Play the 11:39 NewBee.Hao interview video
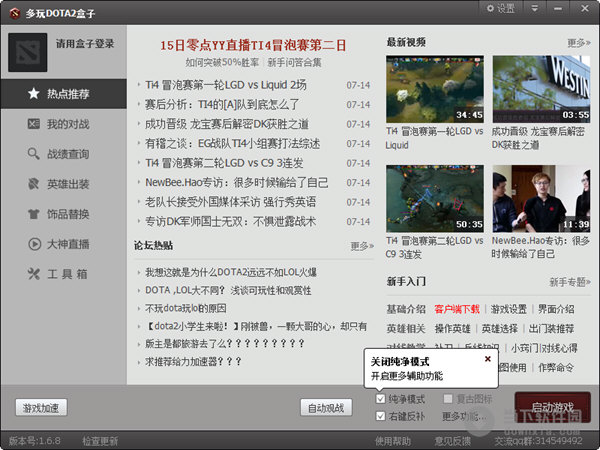The height and width of the screenshot is (450, 600). click(x=541, y=199)
